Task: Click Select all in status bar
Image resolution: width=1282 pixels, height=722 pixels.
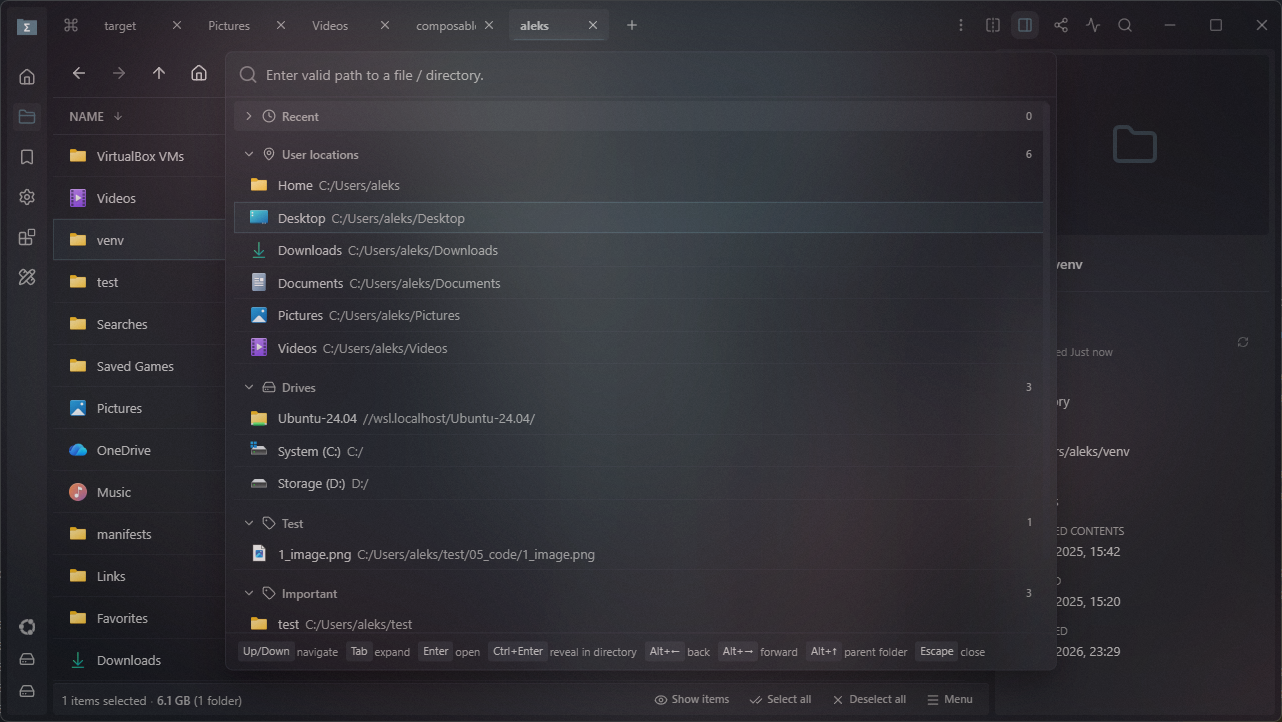Action: click(x=780, y=699)
